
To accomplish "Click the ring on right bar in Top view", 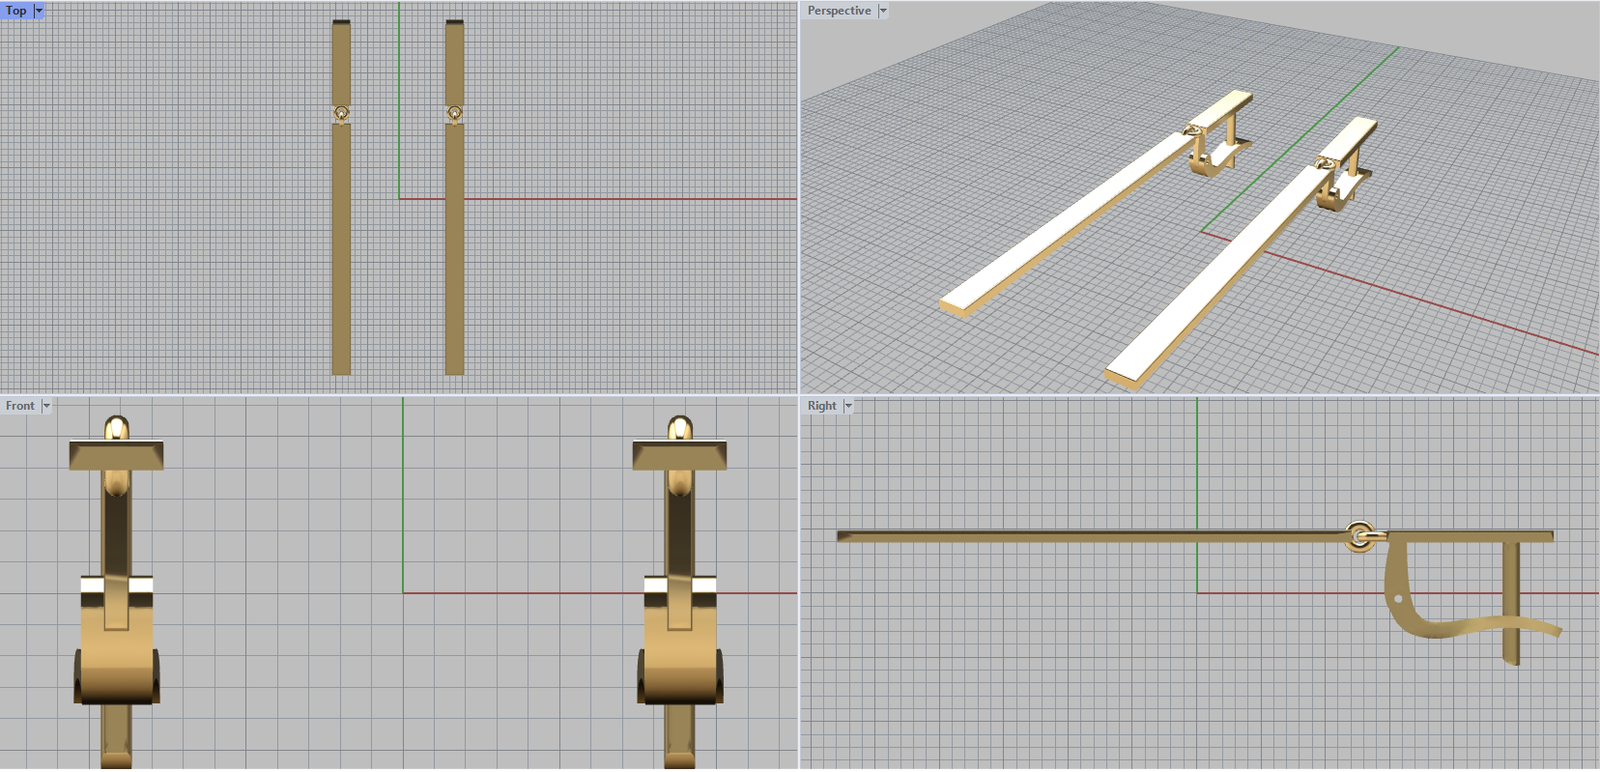I will (x=454, y=113).
